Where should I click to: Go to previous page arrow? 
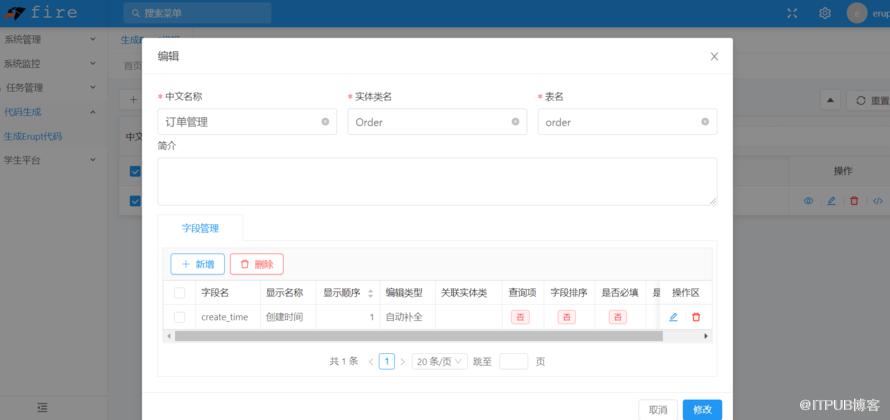371,362
